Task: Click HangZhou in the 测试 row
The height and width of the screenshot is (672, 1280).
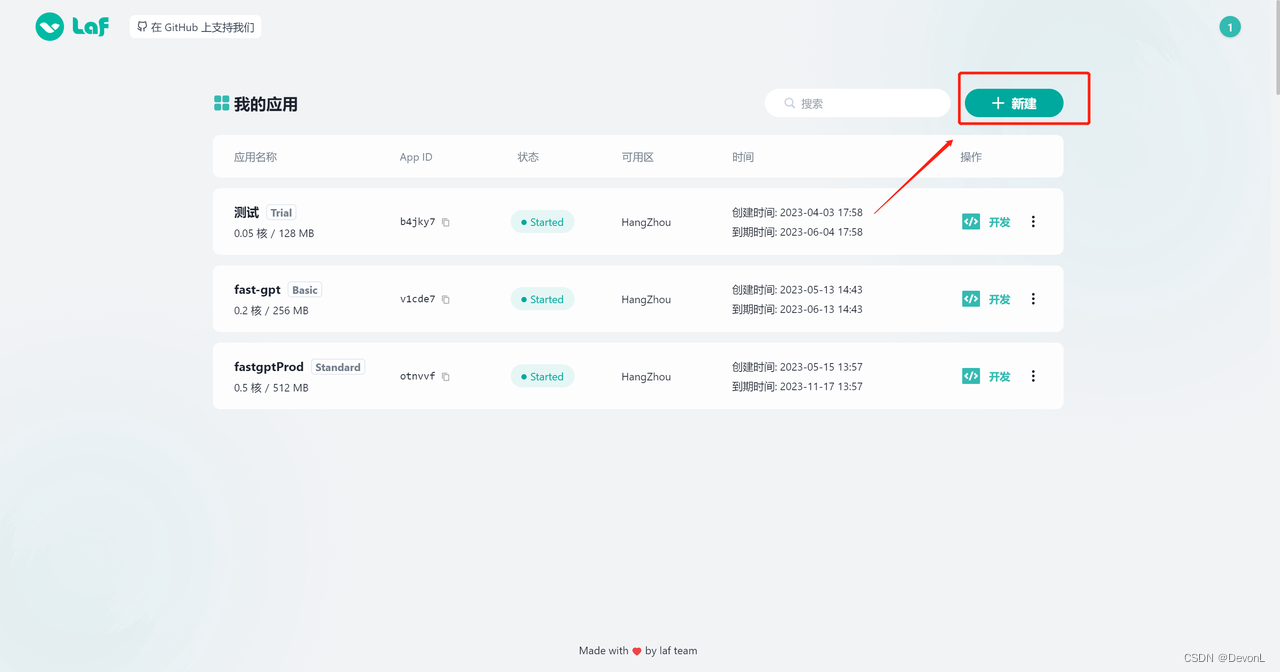Action: tap(646, 222)
